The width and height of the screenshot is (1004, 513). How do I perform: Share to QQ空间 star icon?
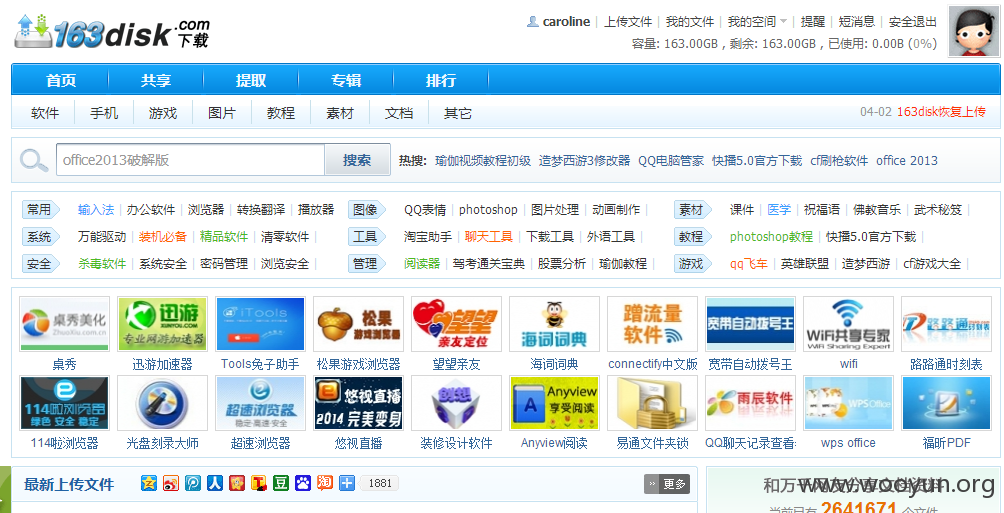149,483
